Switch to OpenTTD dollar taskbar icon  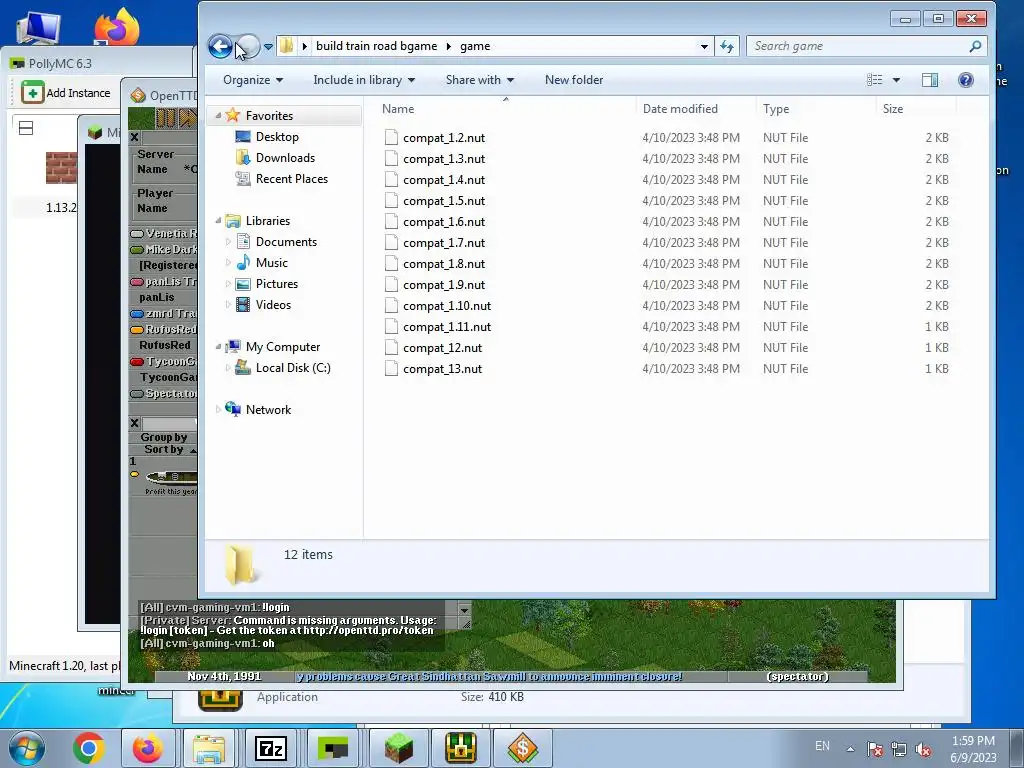(x=522, y=748)
